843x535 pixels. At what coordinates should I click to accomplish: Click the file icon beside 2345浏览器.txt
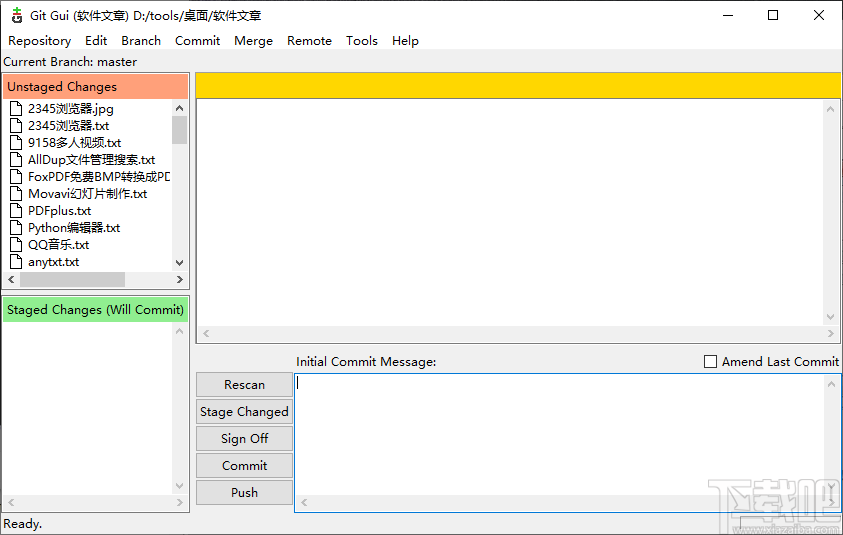click(x=16, y=126)
